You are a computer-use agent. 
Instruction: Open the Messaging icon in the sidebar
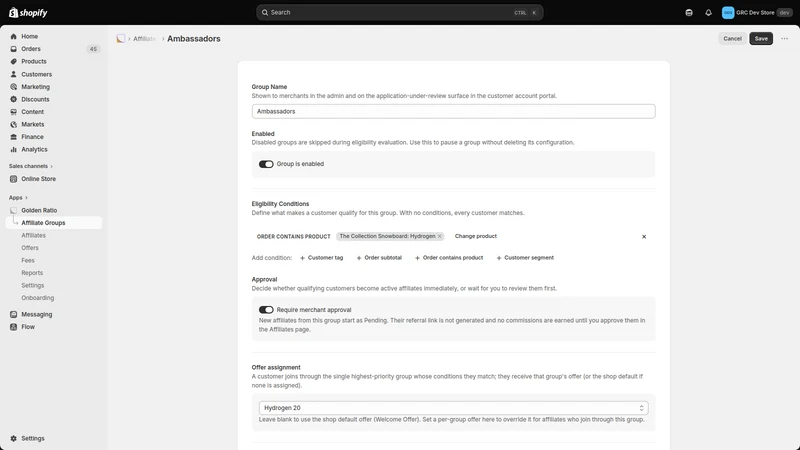pos(13,314)
